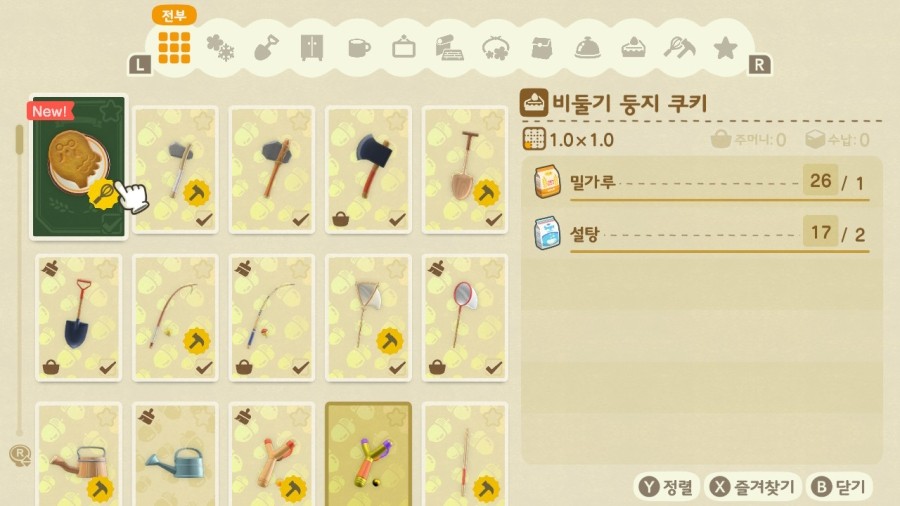Open the favorites star category tab
The height and width of the screenshot is (506, 900).
click(725, 48)
